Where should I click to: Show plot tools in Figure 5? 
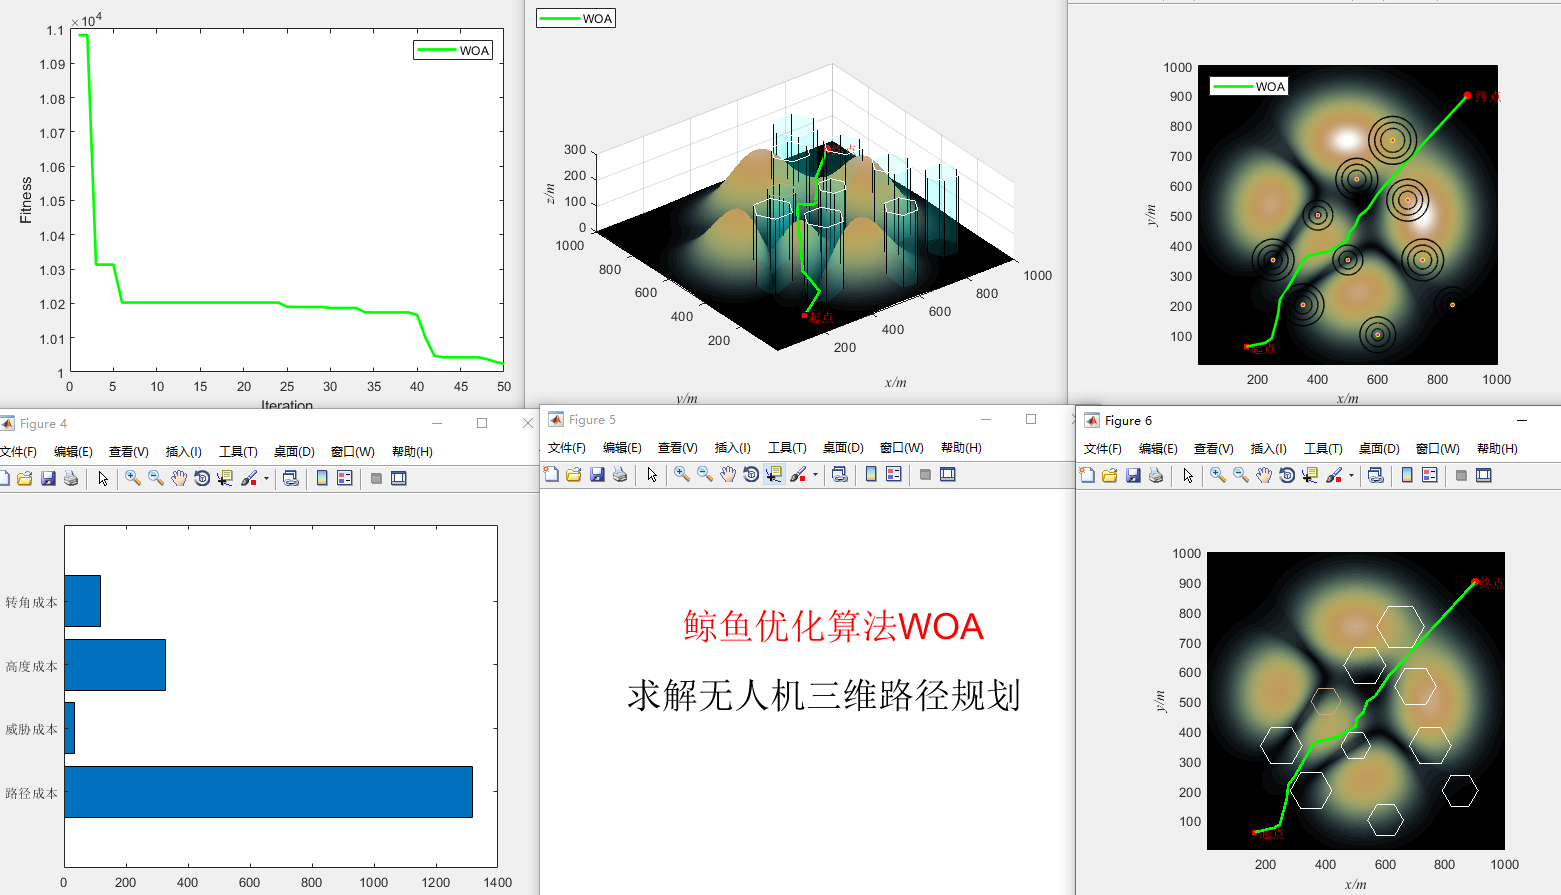948,475
